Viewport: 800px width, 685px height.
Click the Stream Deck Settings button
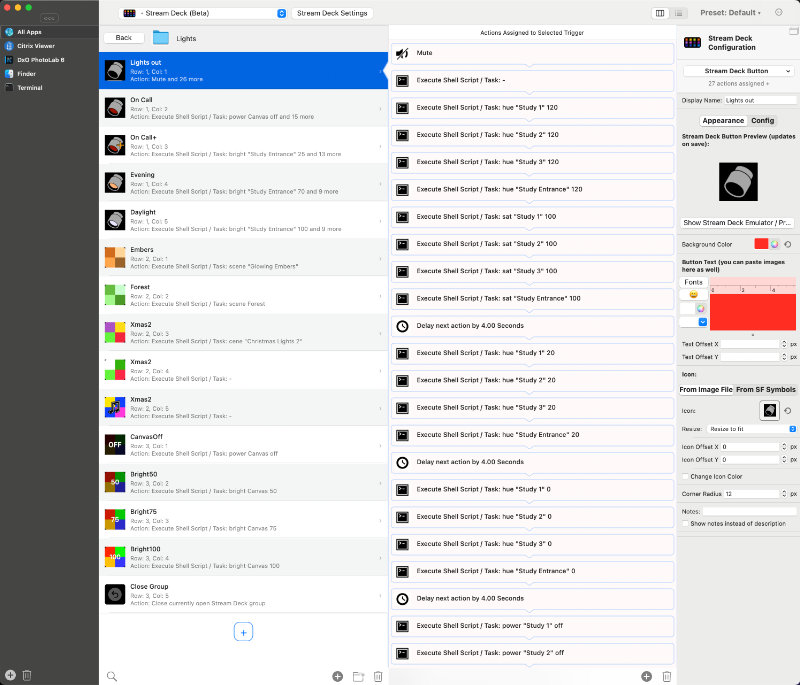tap(332, 13)
